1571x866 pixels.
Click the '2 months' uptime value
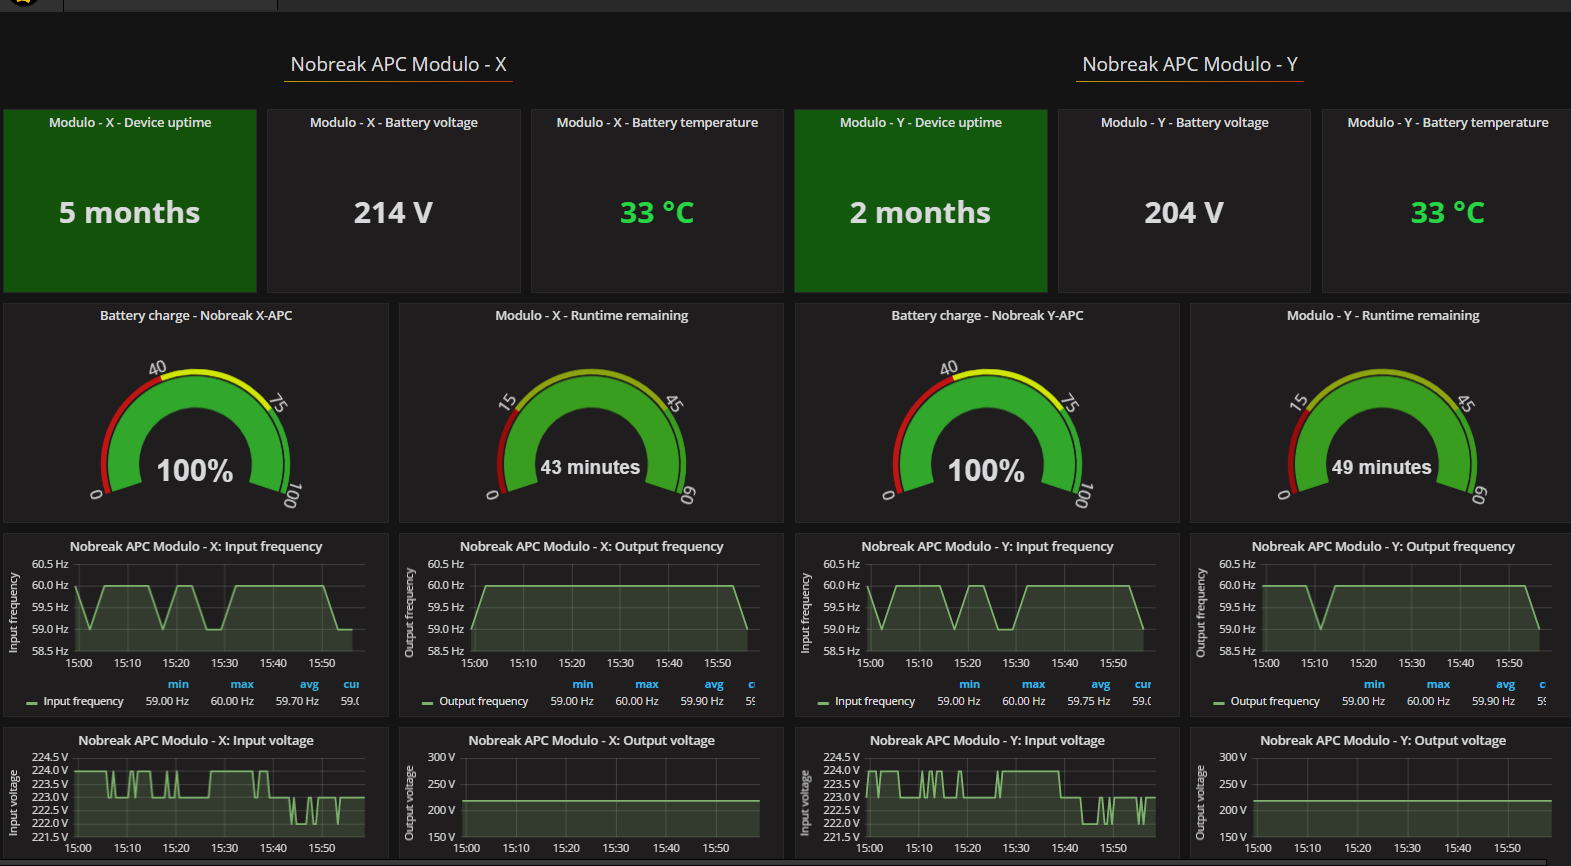coord(921,212)
